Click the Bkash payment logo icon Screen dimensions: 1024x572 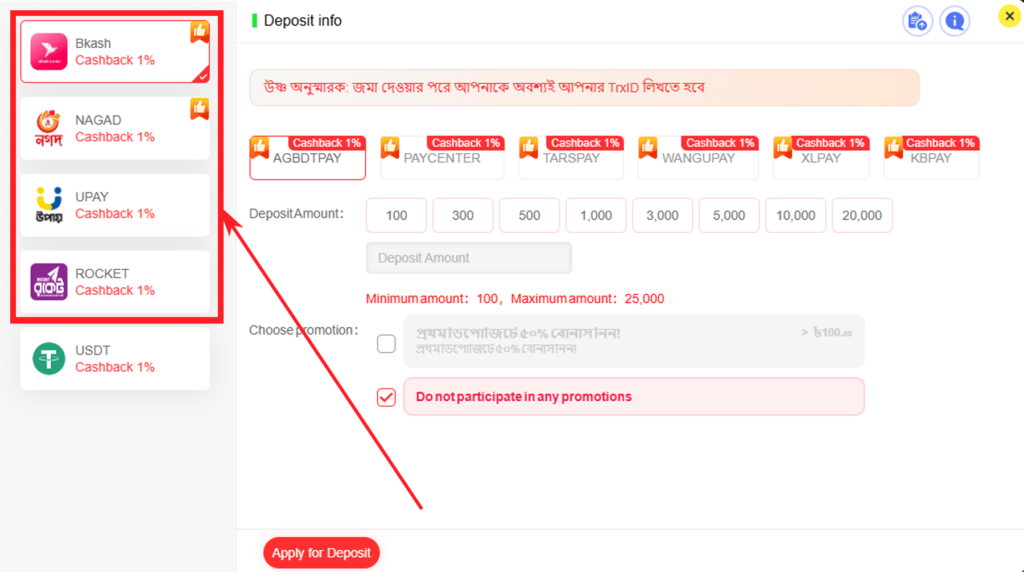[x=49, y=52]
